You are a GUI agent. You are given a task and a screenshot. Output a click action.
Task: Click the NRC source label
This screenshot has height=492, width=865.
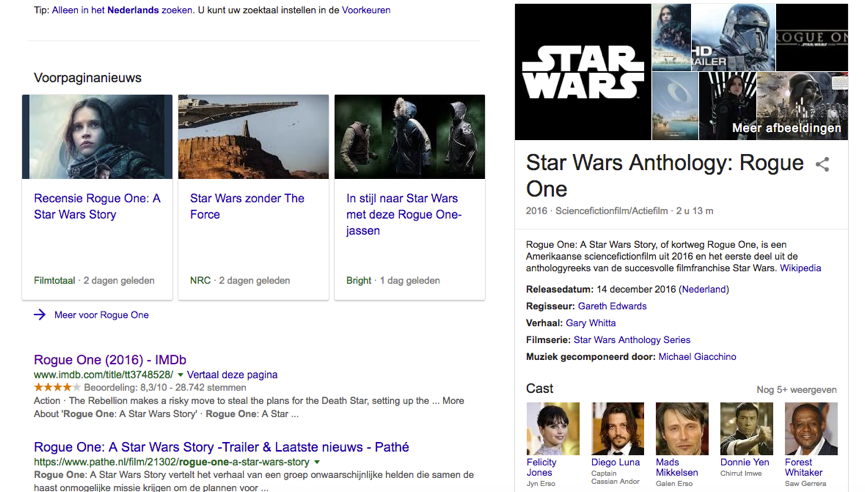[200, 280]
